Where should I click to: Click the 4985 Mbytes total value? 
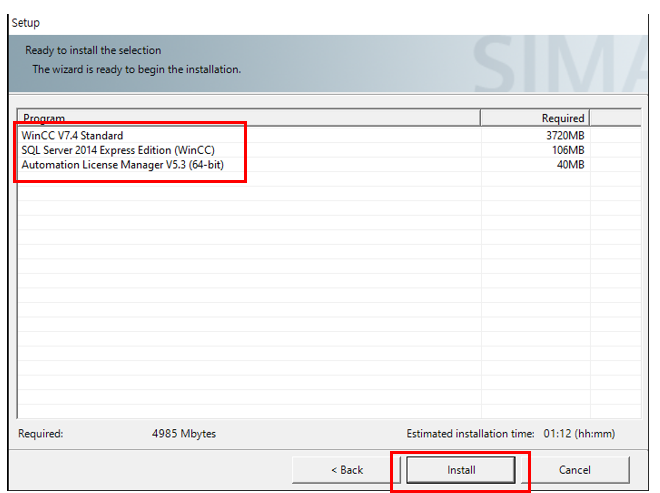(x=184, y=433)
